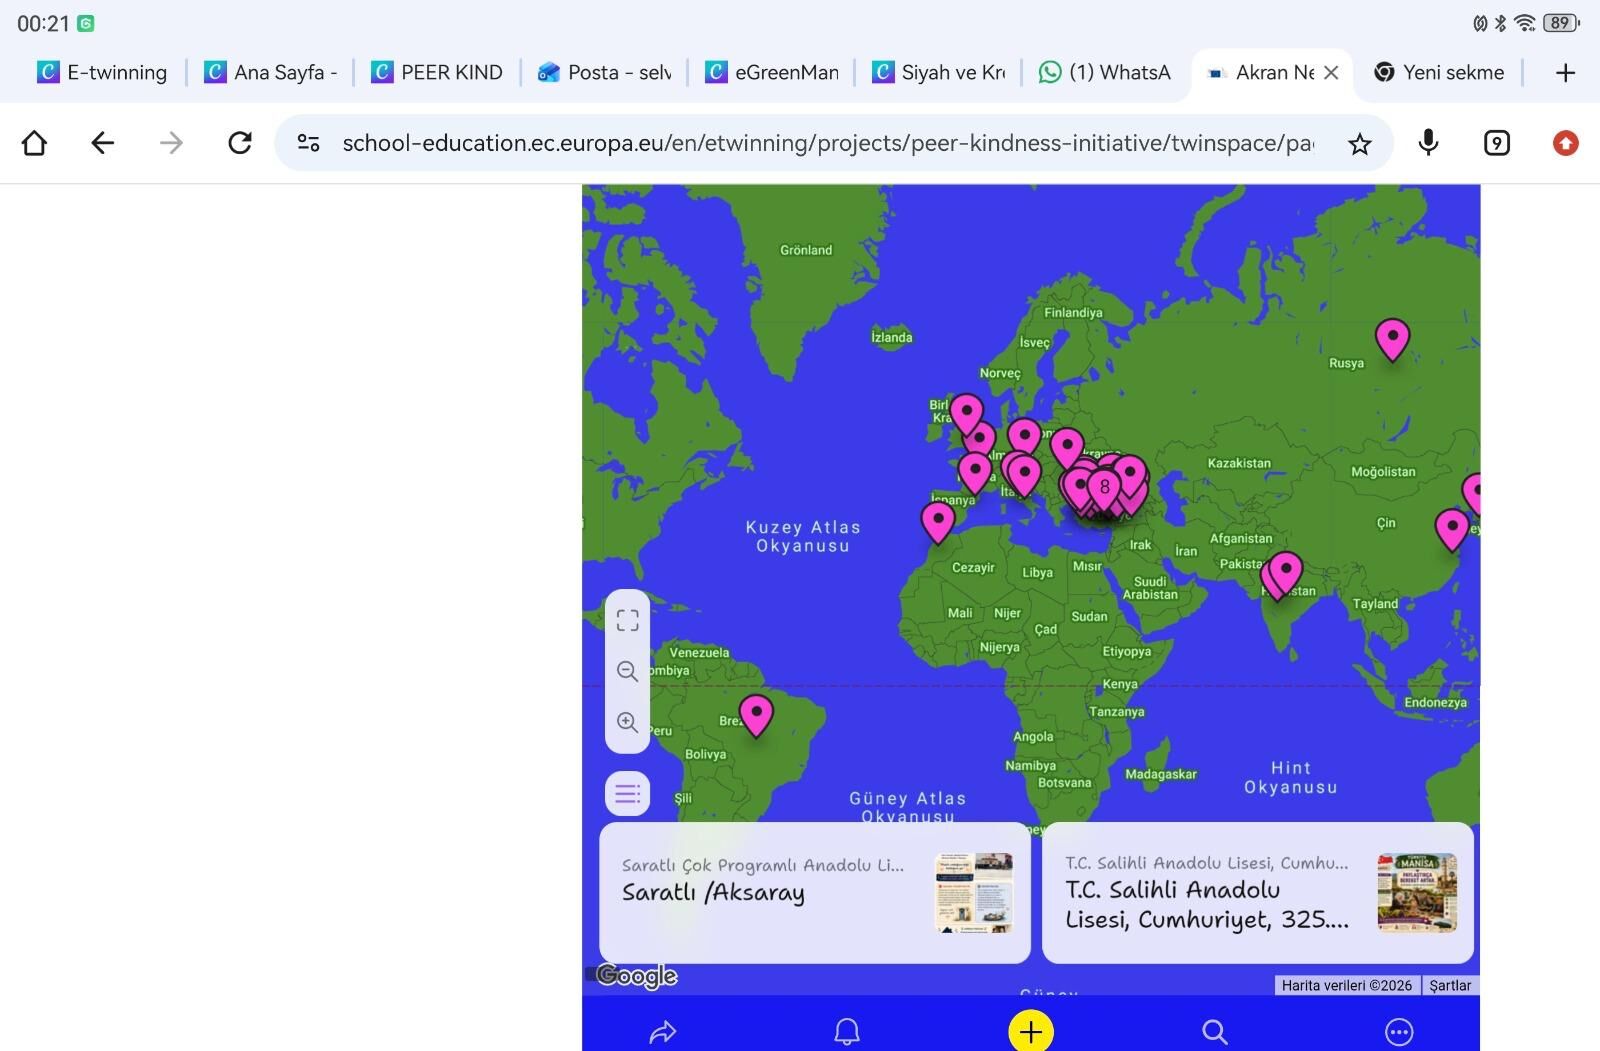This screenshot has width=1600, height=1051.
Task: Zoom in the map
Action: (x=627, y=722)
